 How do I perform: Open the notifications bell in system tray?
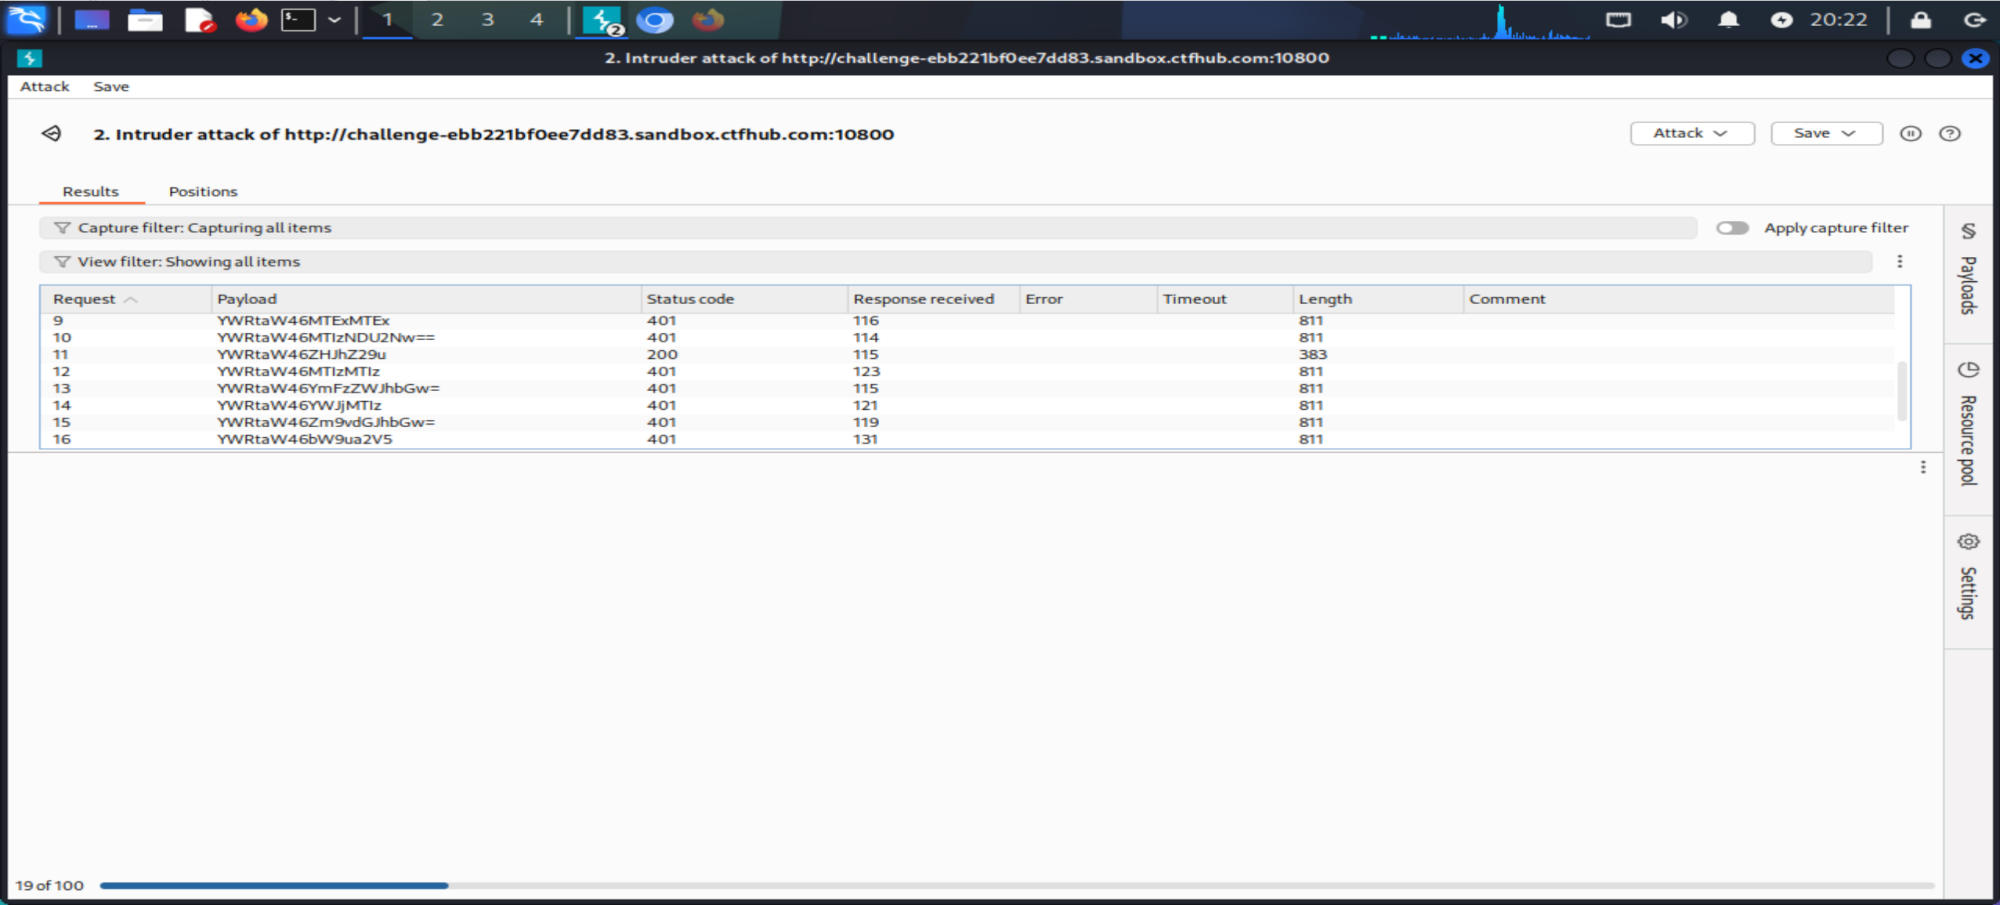[x=1728, y=20]
